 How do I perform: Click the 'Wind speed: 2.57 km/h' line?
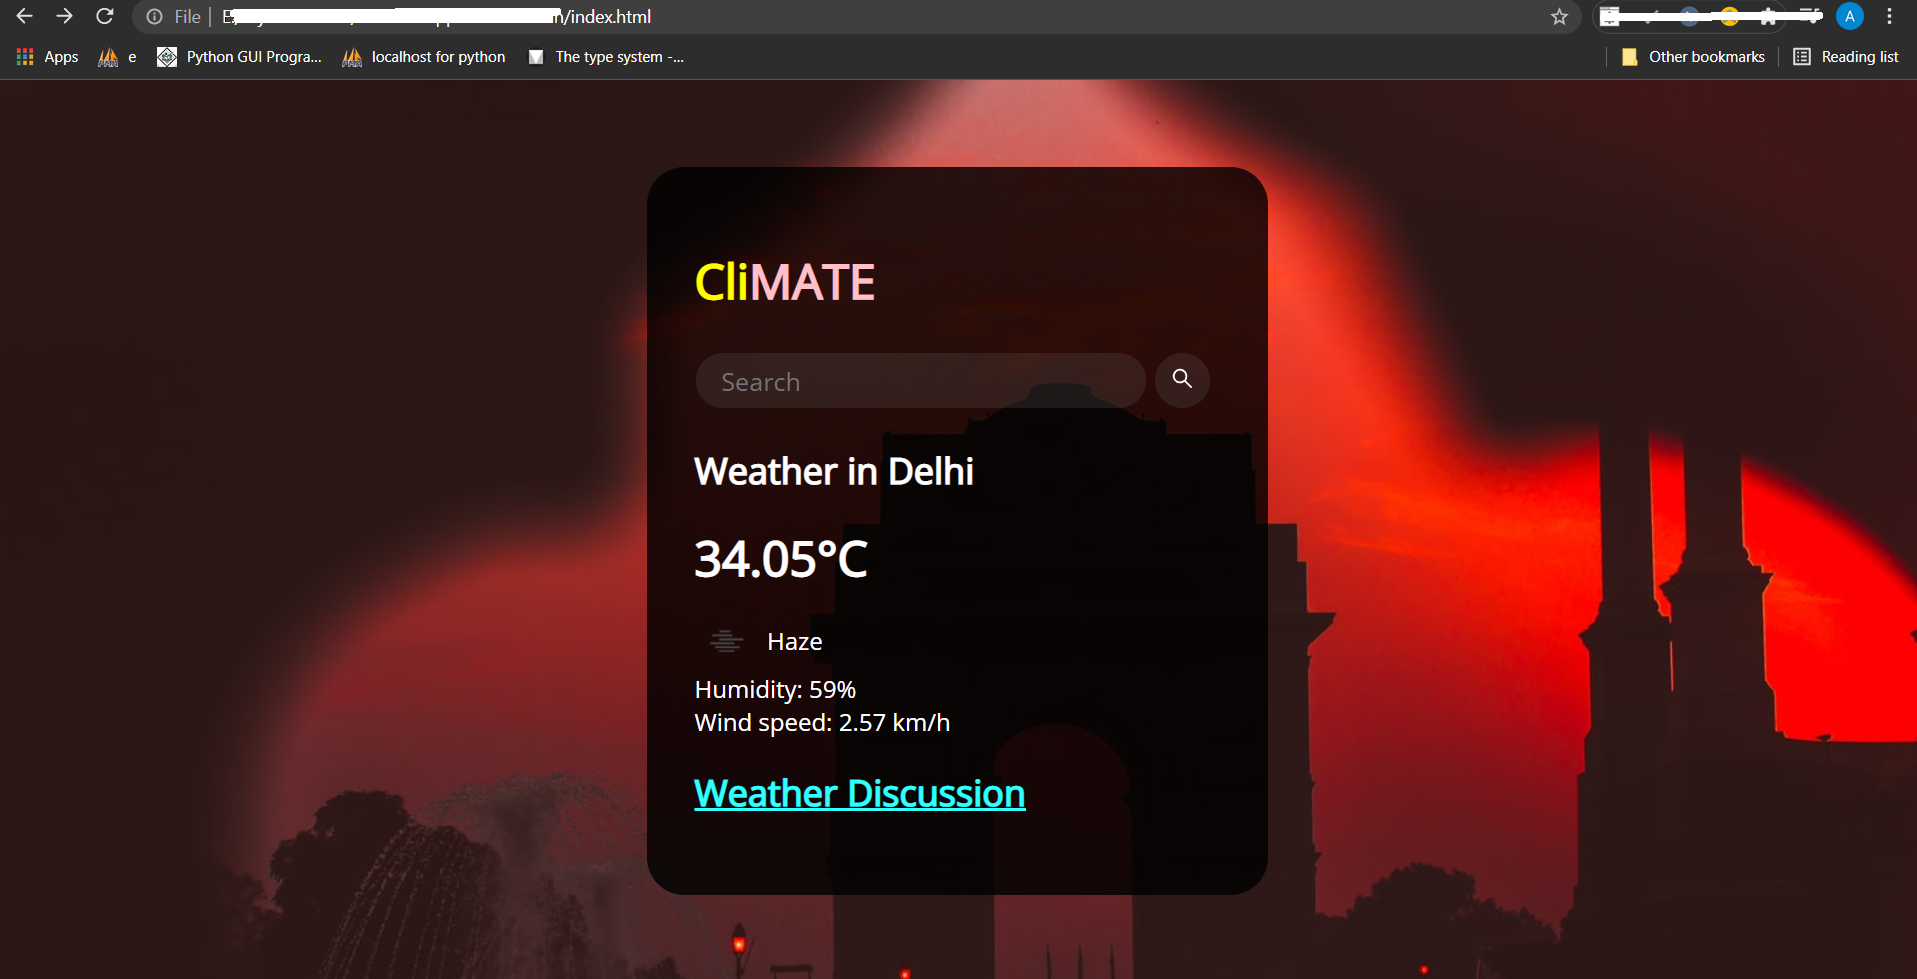822,723
